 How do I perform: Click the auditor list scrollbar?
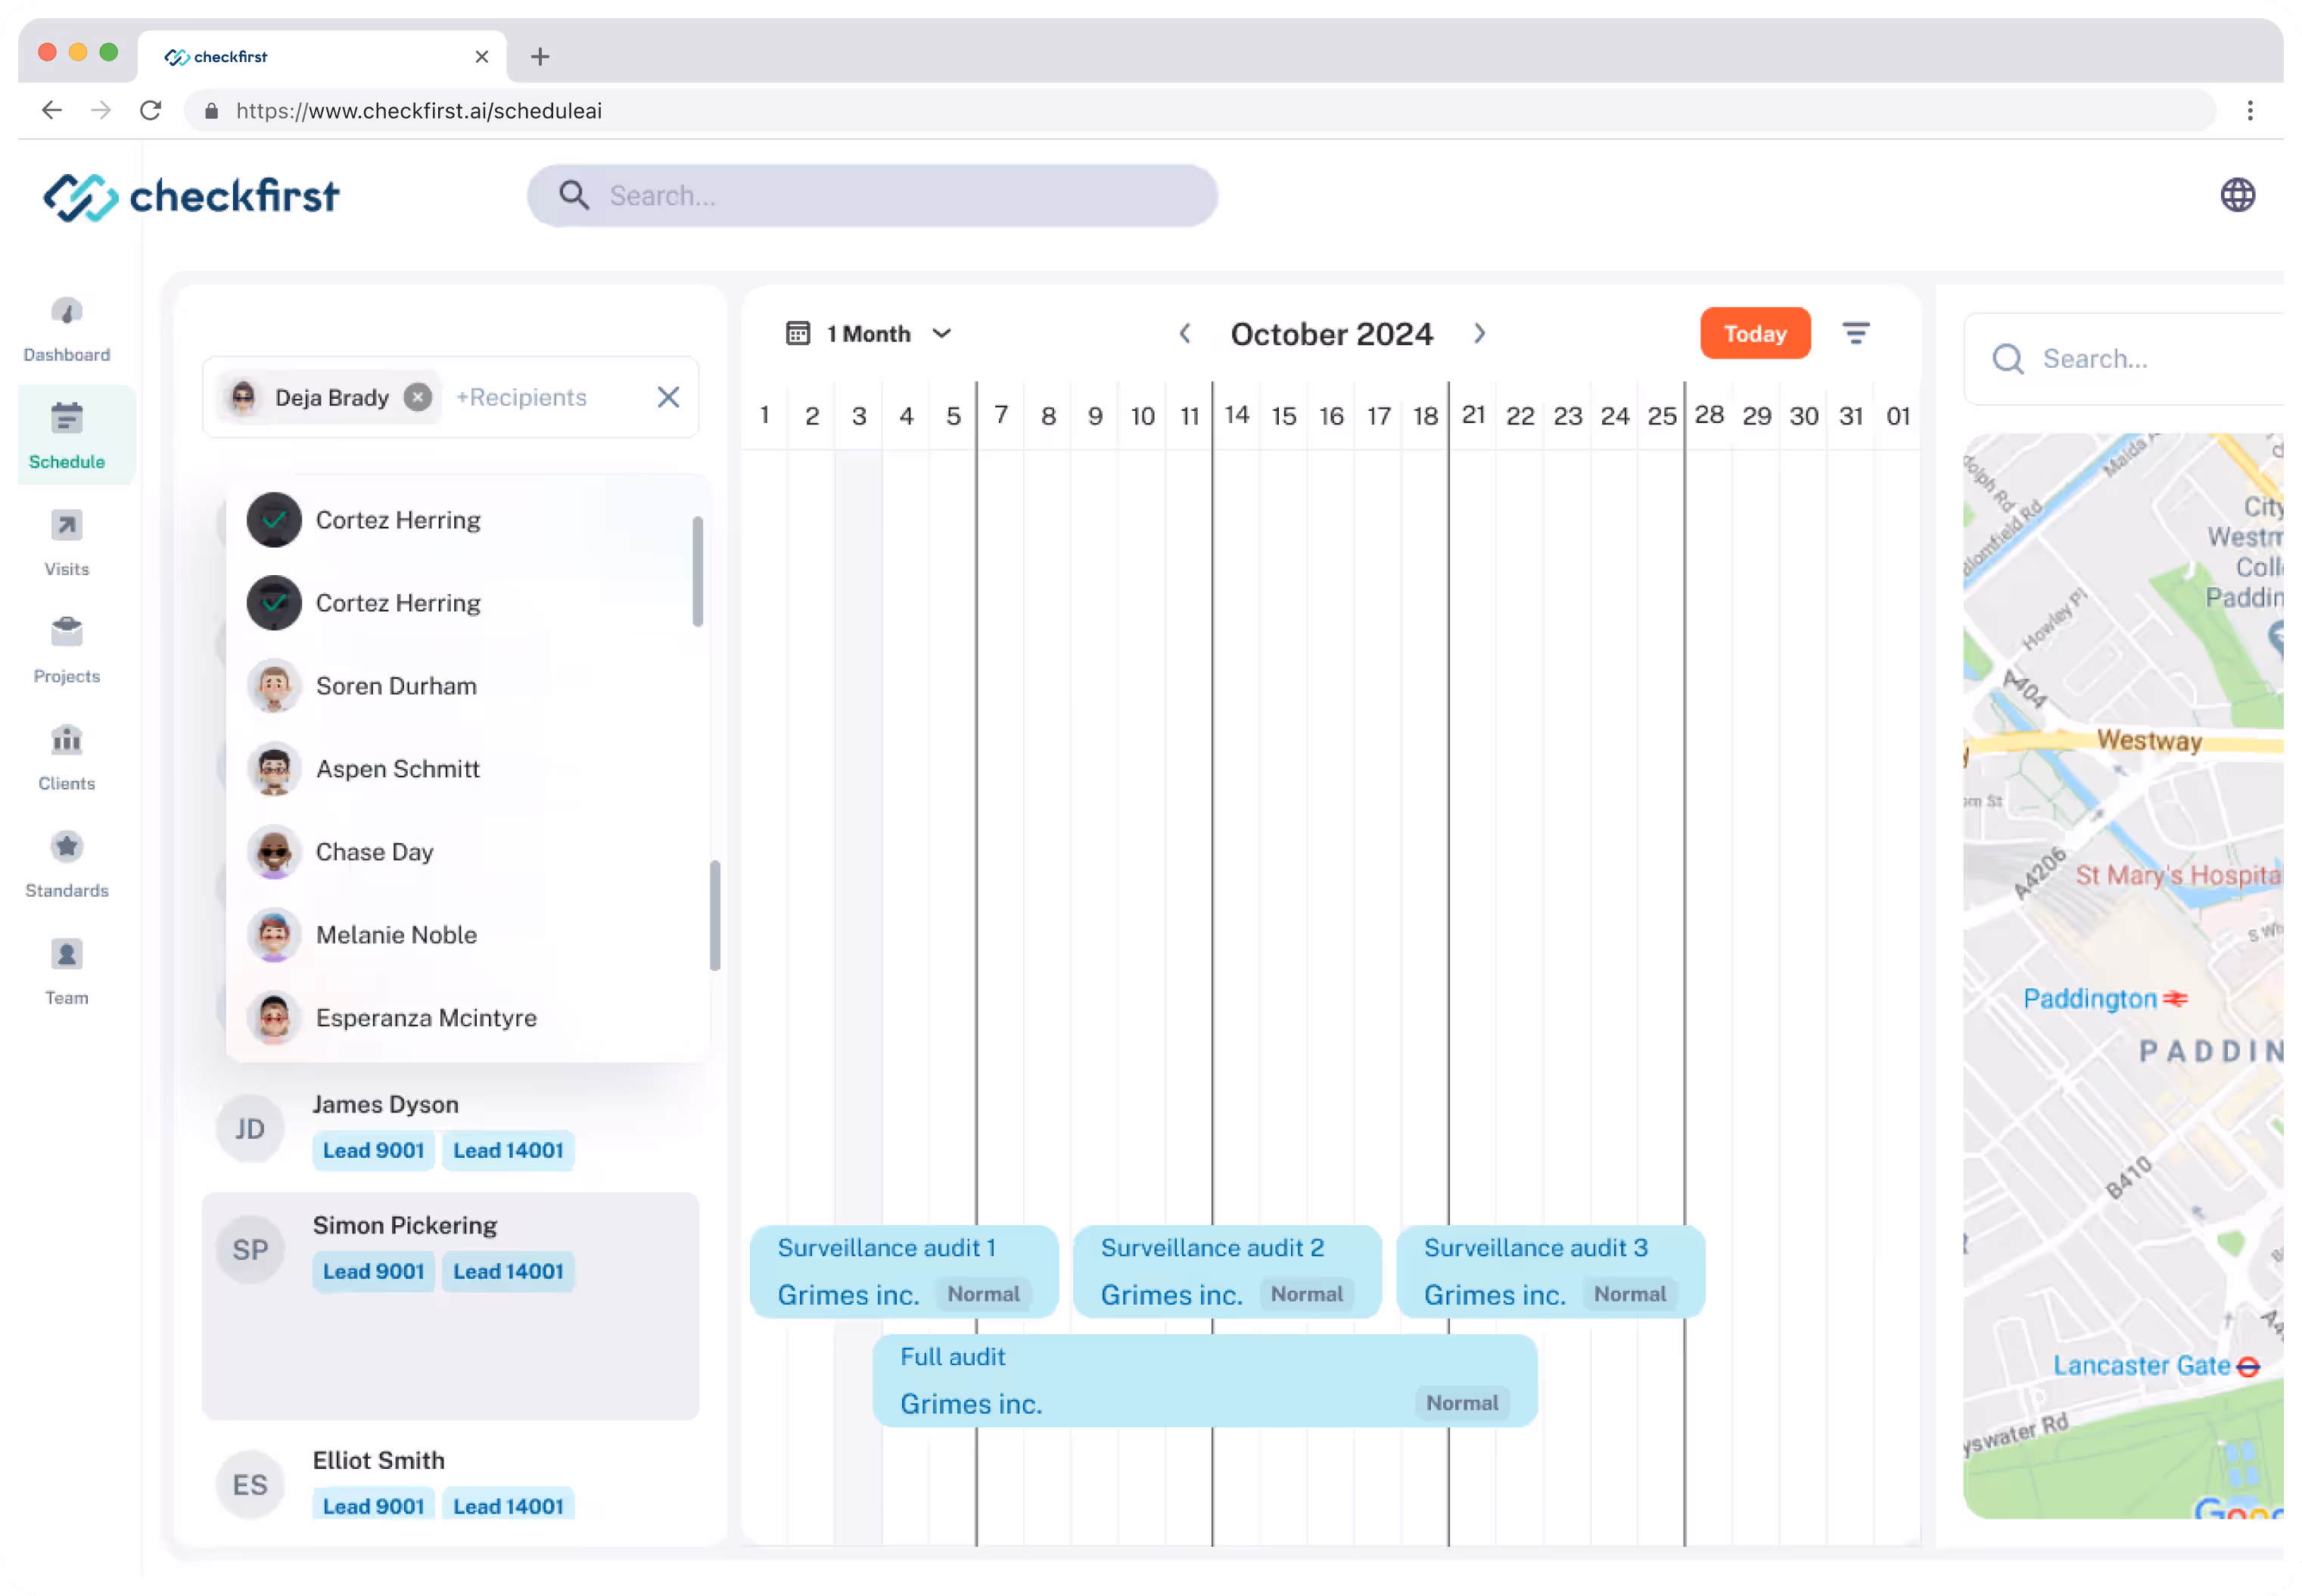point(715,915)
